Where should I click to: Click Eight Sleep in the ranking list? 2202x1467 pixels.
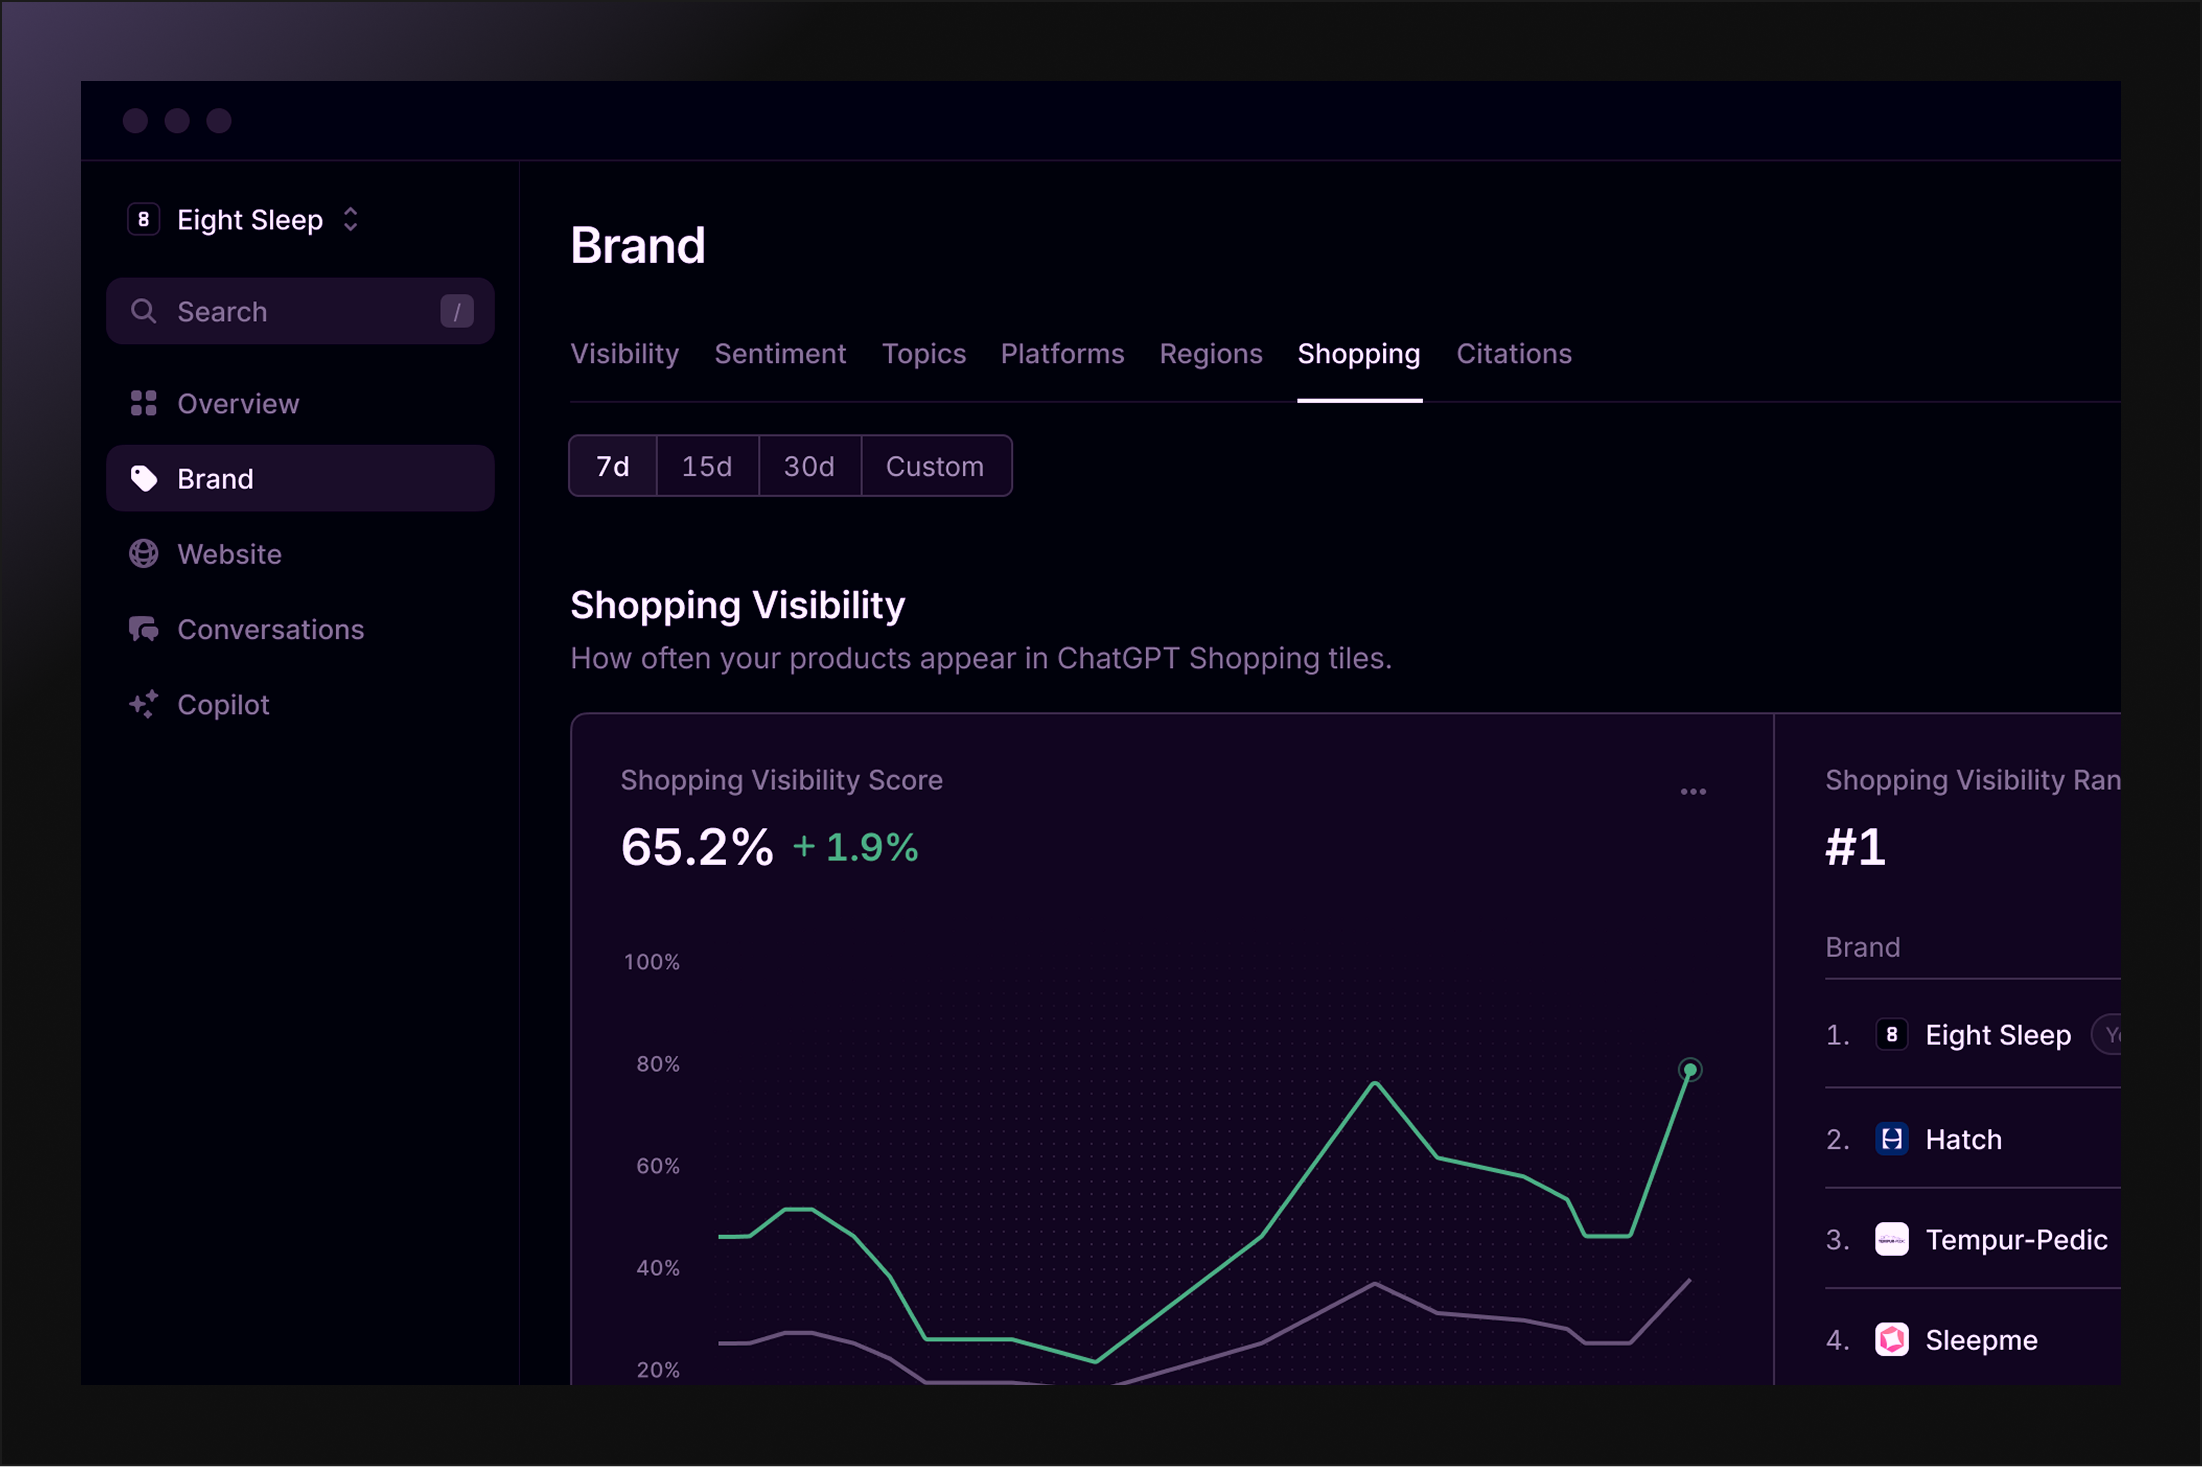click(1997, 1035)
